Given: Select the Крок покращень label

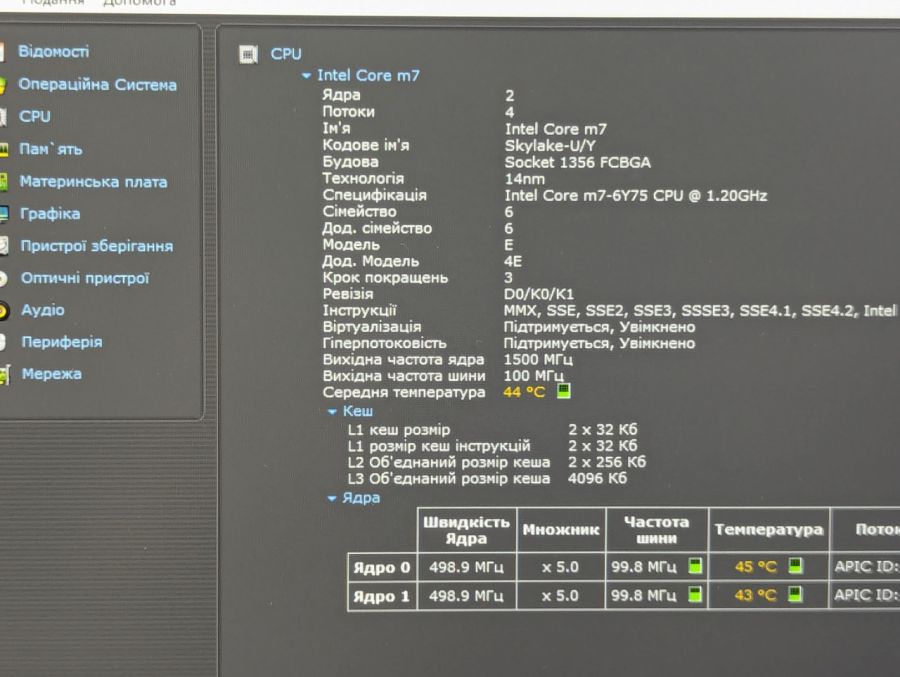Looking at the screenshot, I should [385, 278].
